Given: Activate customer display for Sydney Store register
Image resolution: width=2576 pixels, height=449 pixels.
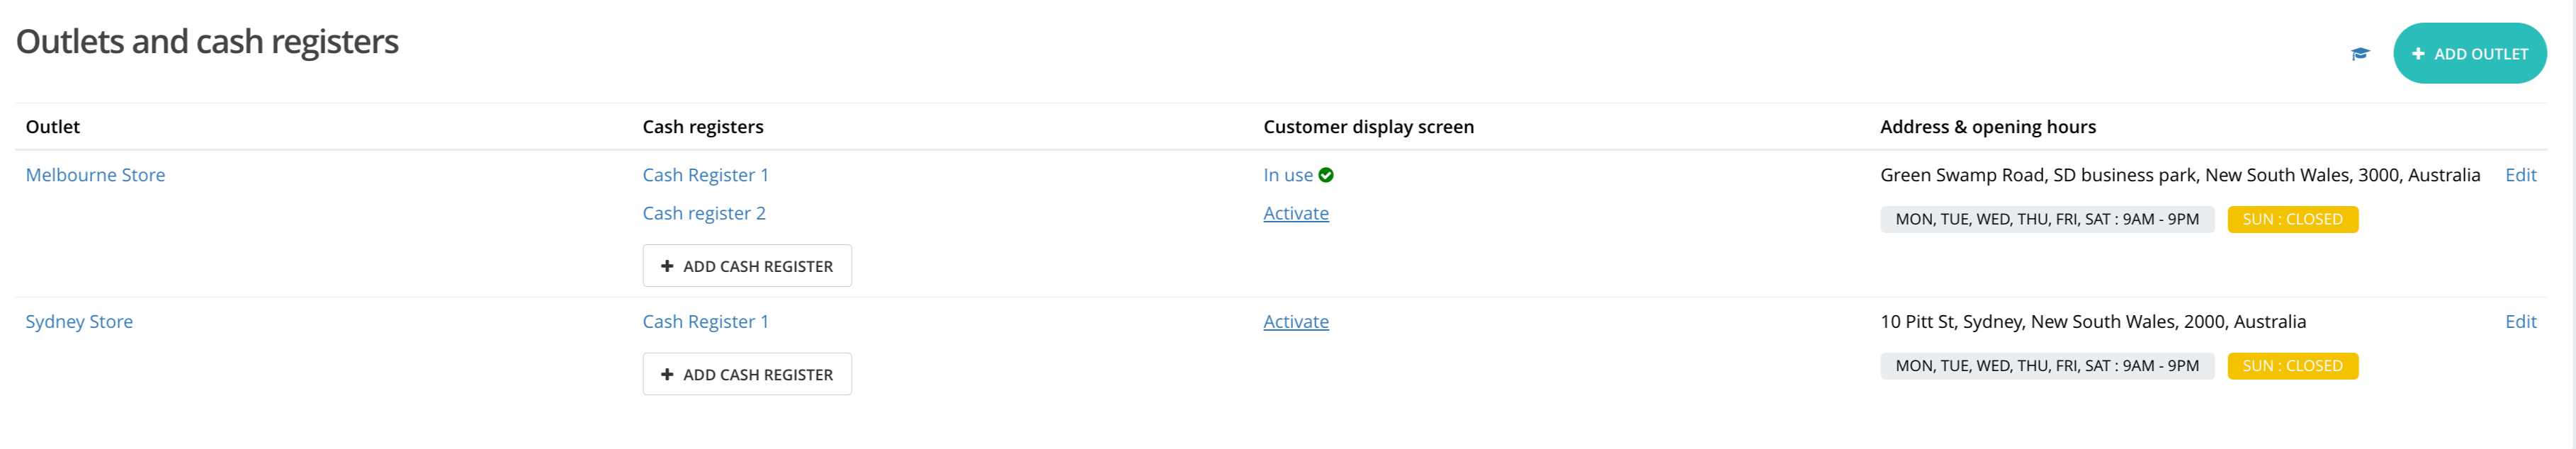Looking at the screenshot, I should 1295,321.
